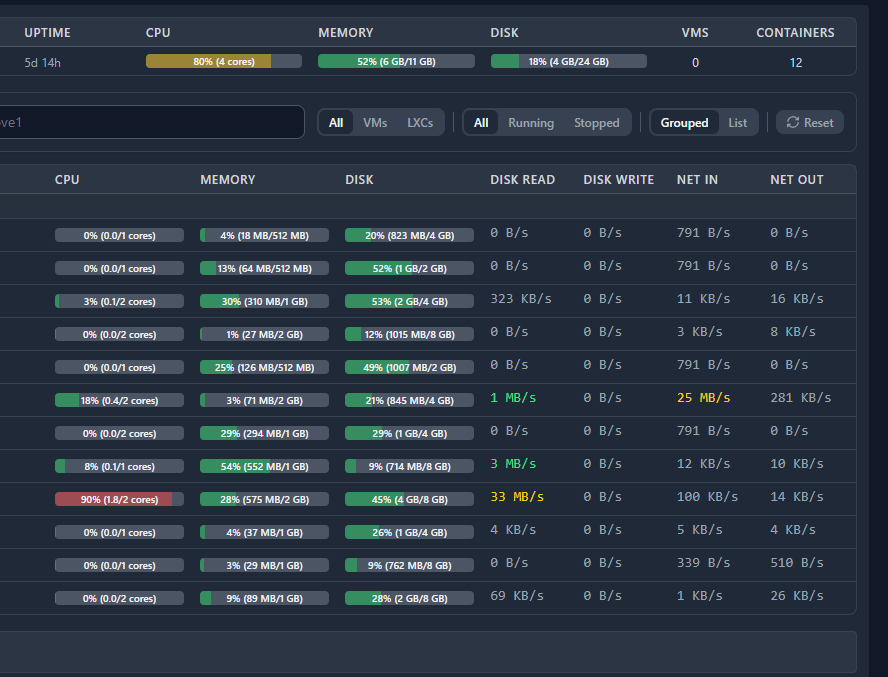Select the All option beside VMs
Image resolution: width=888 pixels, height=677 pixels.
[336, 122]
